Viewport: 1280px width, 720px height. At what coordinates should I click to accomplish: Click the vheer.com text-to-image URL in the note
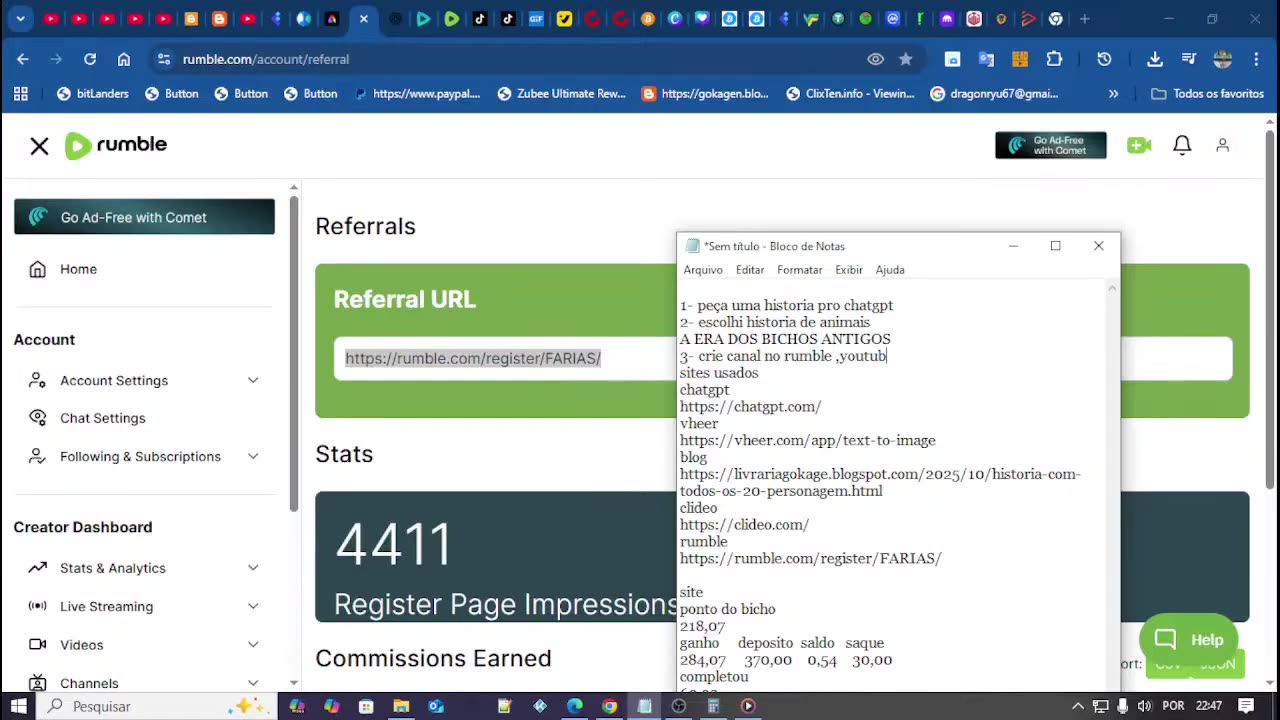click(808, 441)
